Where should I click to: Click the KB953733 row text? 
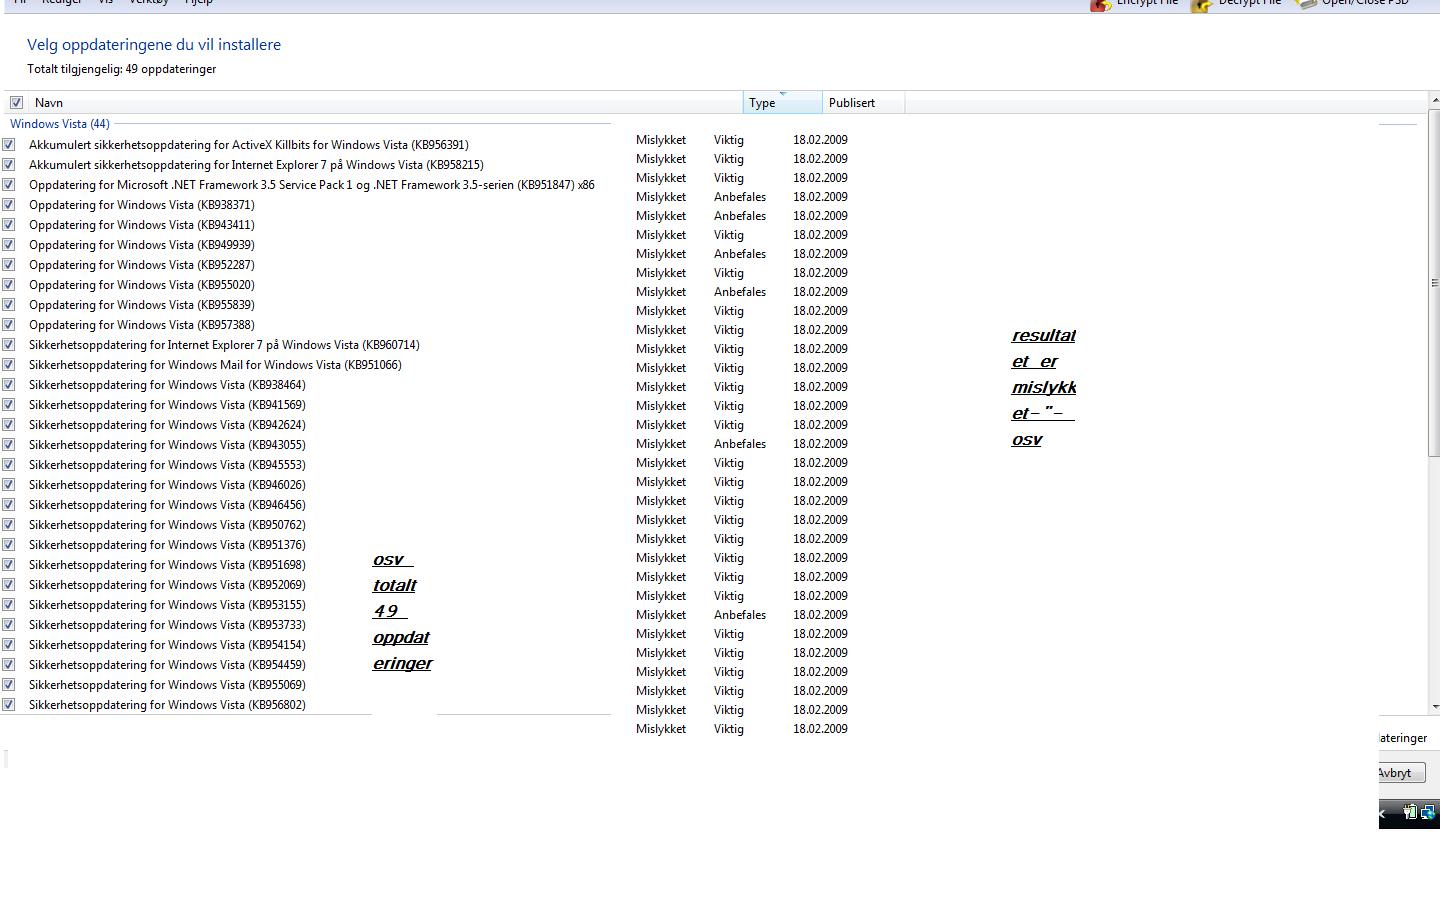[x=167, y=624]
